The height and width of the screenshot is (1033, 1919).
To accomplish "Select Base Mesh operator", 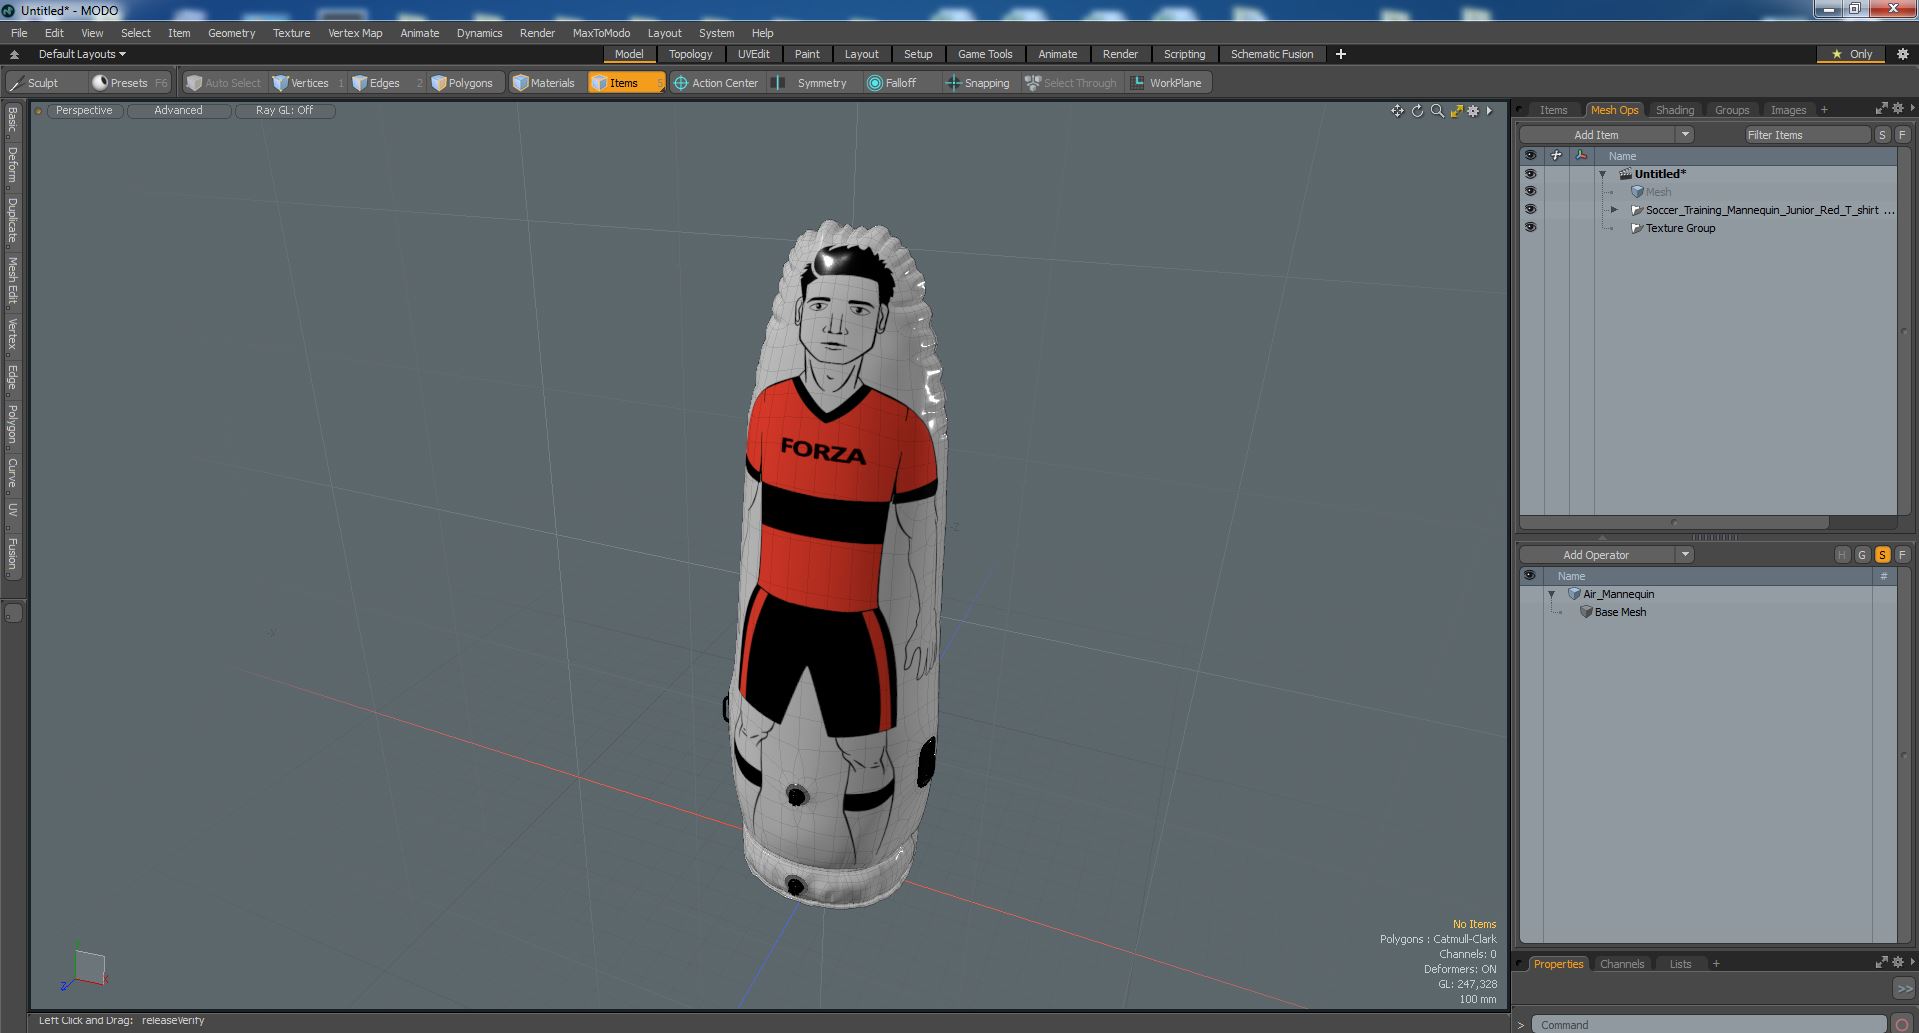I will pyautogui.click(x=1620, y=612).
